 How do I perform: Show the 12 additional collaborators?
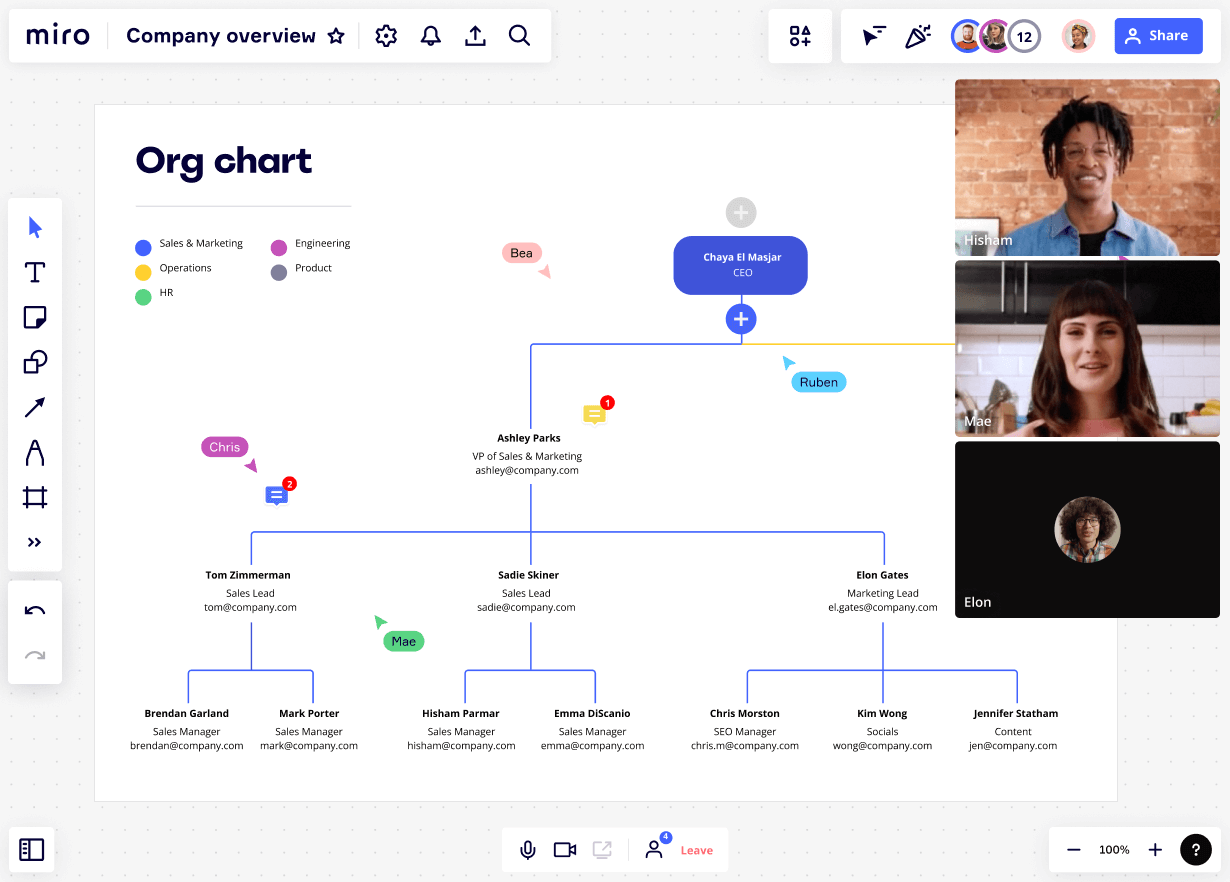coord(1024,37)
